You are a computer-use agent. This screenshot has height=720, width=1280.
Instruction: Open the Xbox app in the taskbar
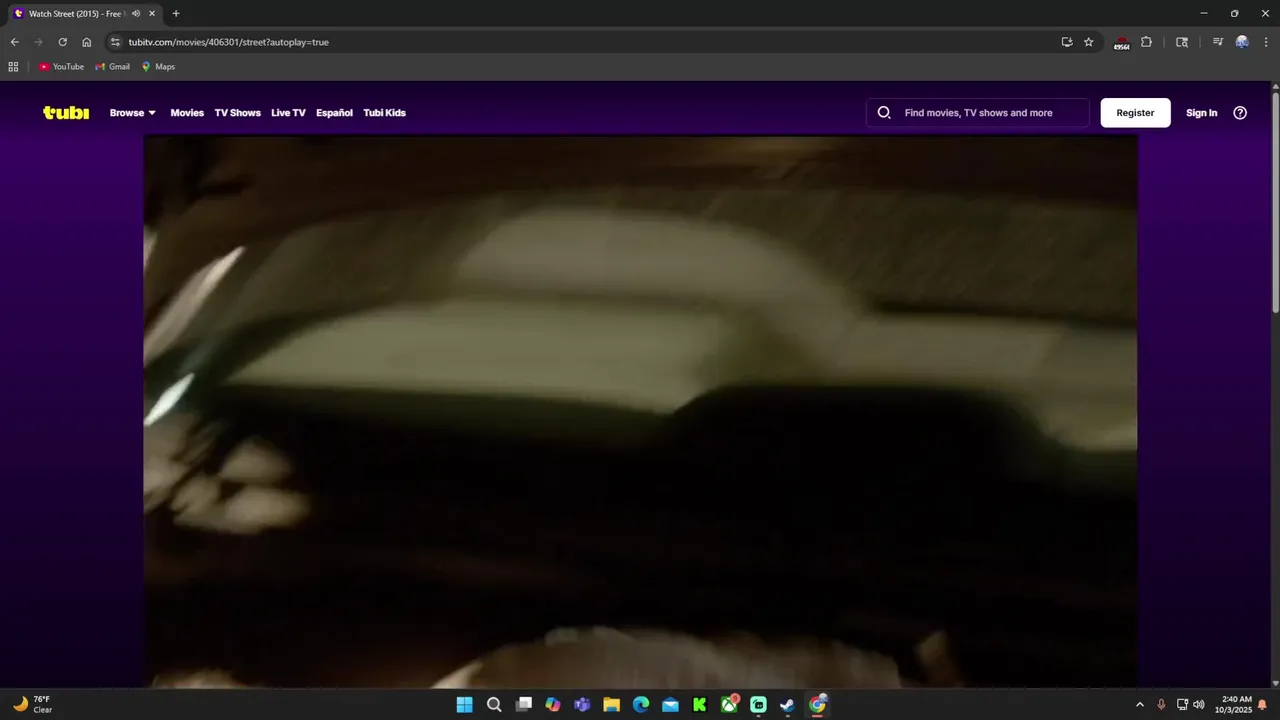729,705
